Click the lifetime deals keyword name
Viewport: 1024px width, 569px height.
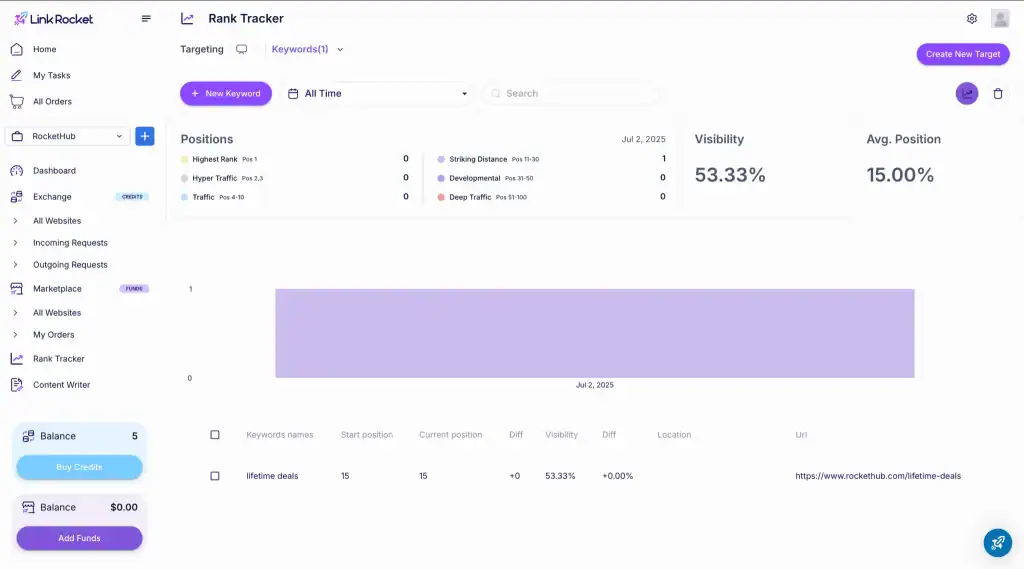click(x=272, y=476)
